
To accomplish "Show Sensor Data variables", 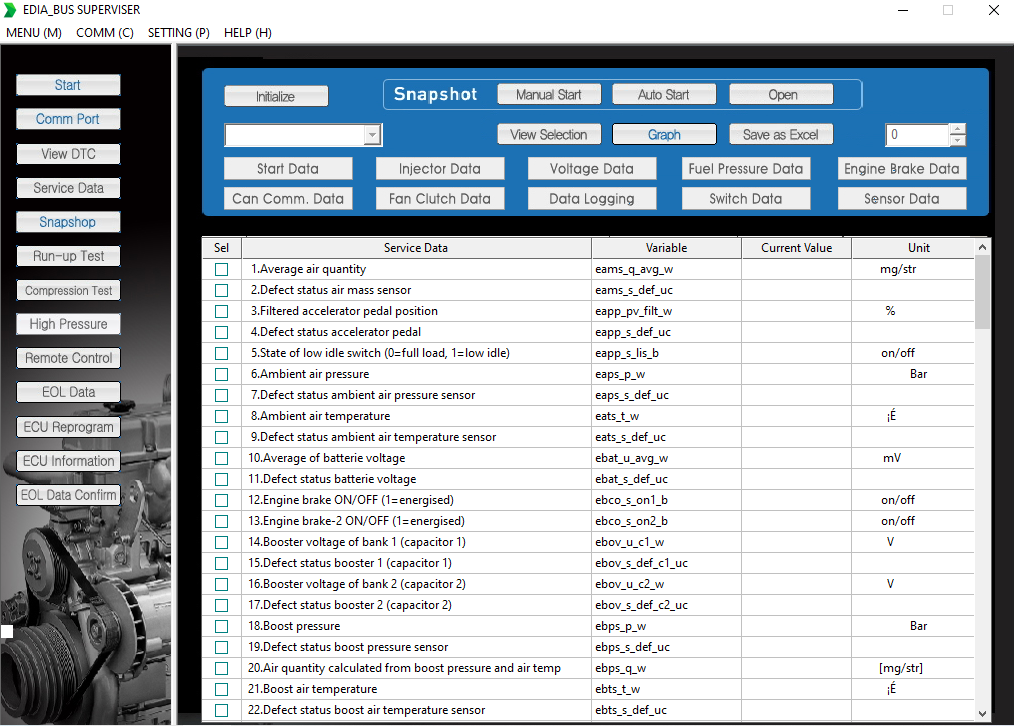I will click(x=902, y=198).
